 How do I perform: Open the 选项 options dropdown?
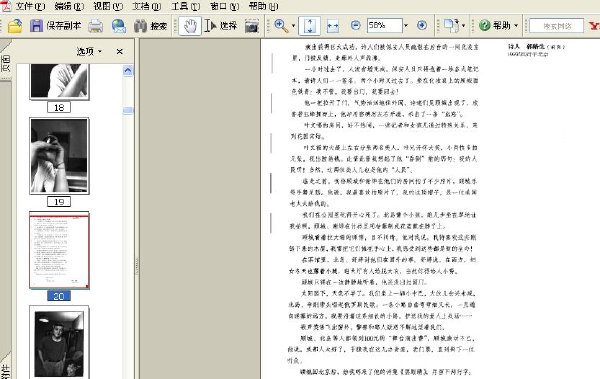coord(90,51)
